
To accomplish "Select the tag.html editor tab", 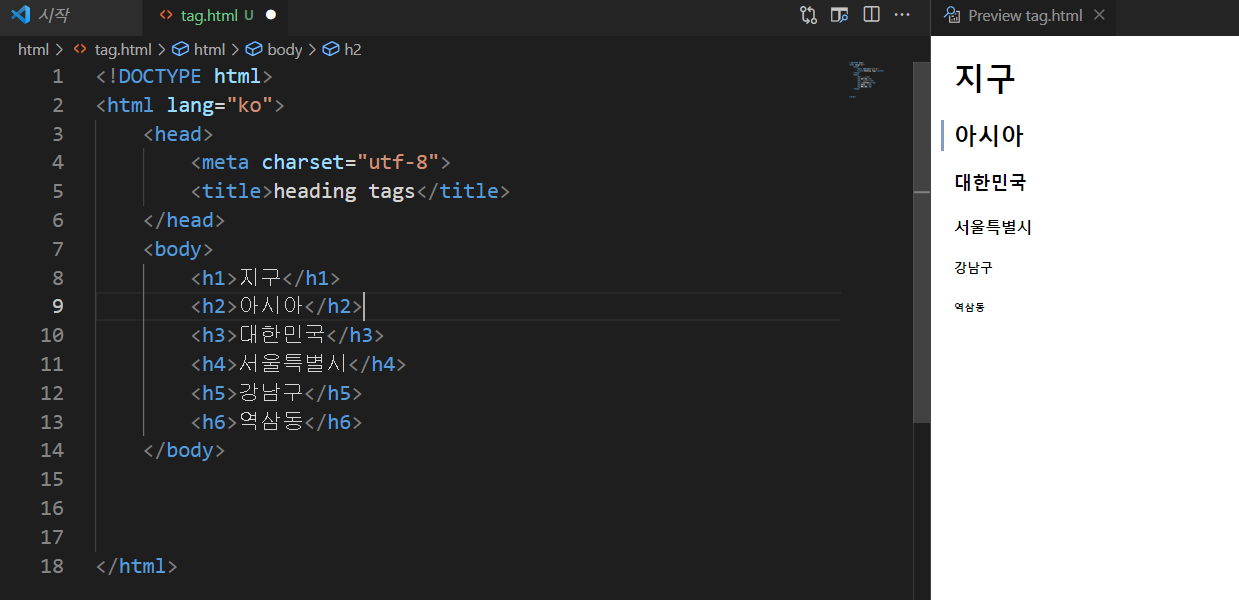I will [217, 15].
